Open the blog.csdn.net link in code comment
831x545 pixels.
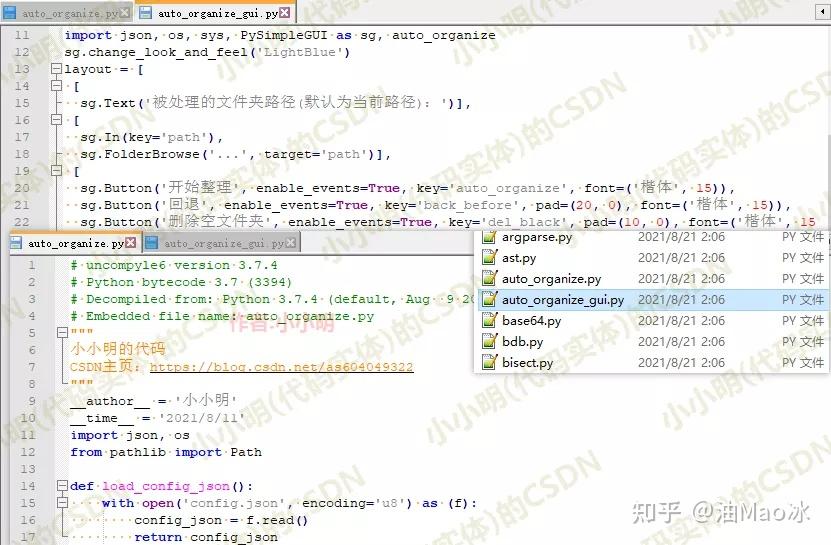[x=281, y=367]
